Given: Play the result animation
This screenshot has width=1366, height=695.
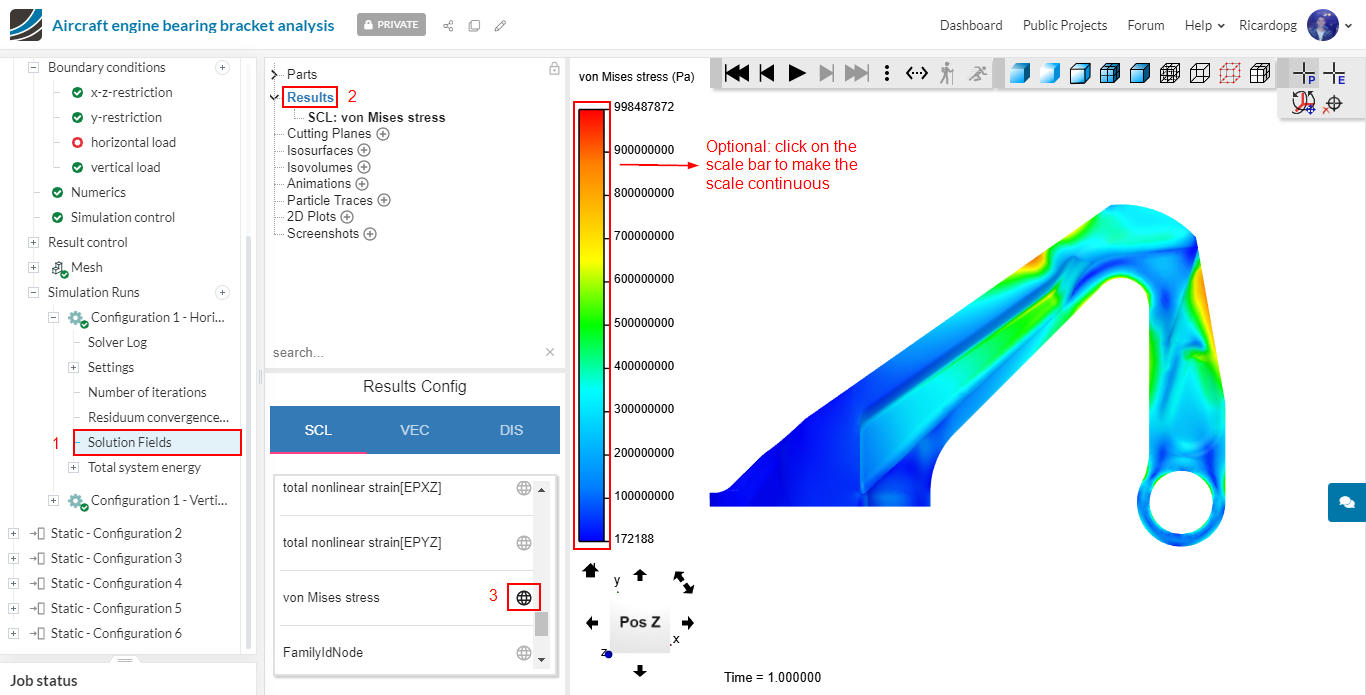Looking at the screenshot, I should [797, 73].
